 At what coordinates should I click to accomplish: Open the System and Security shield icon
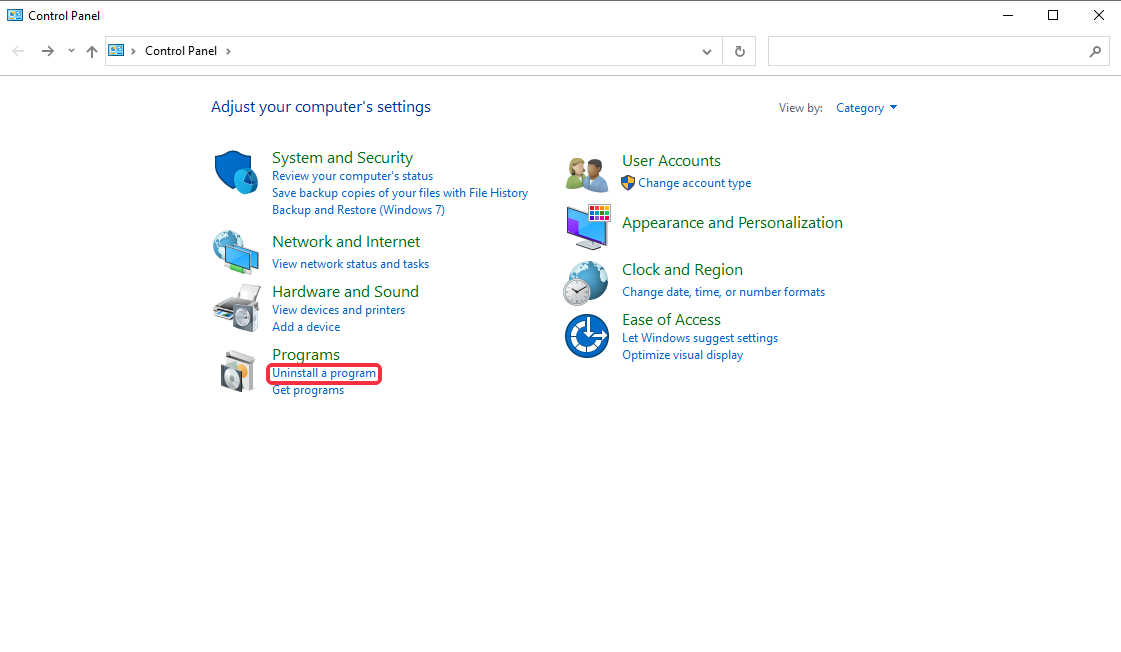click(236, 172)
